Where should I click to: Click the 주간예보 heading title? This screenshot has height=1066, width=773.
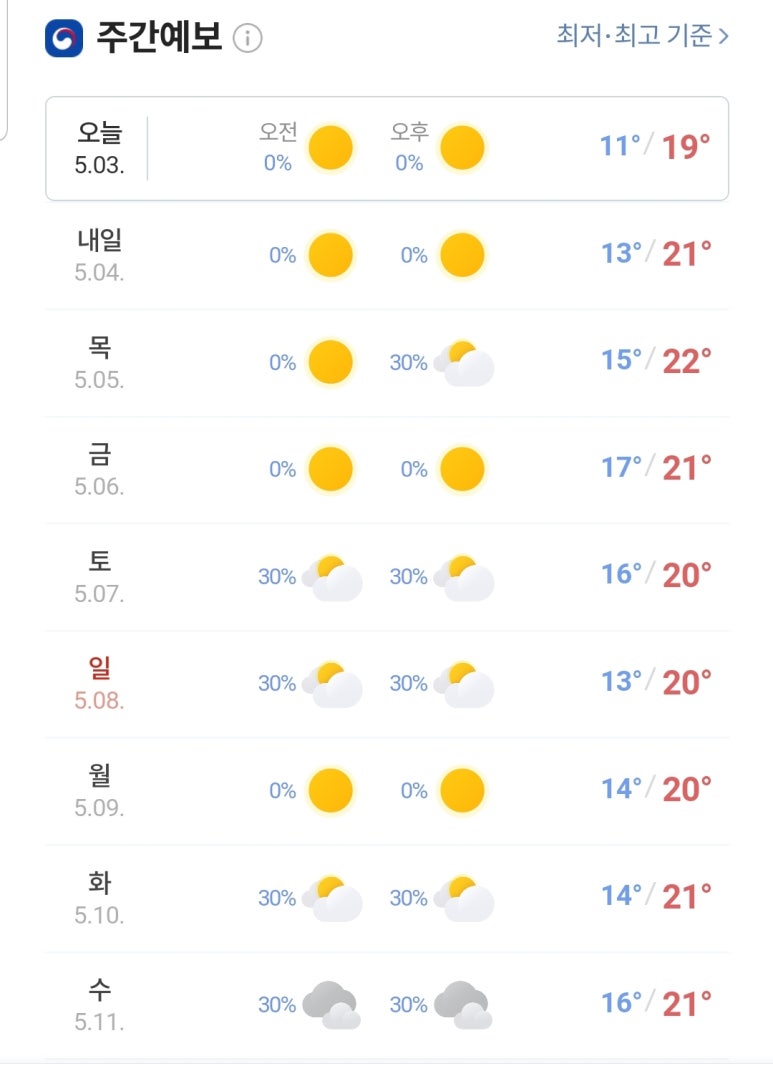click(159, 37)
